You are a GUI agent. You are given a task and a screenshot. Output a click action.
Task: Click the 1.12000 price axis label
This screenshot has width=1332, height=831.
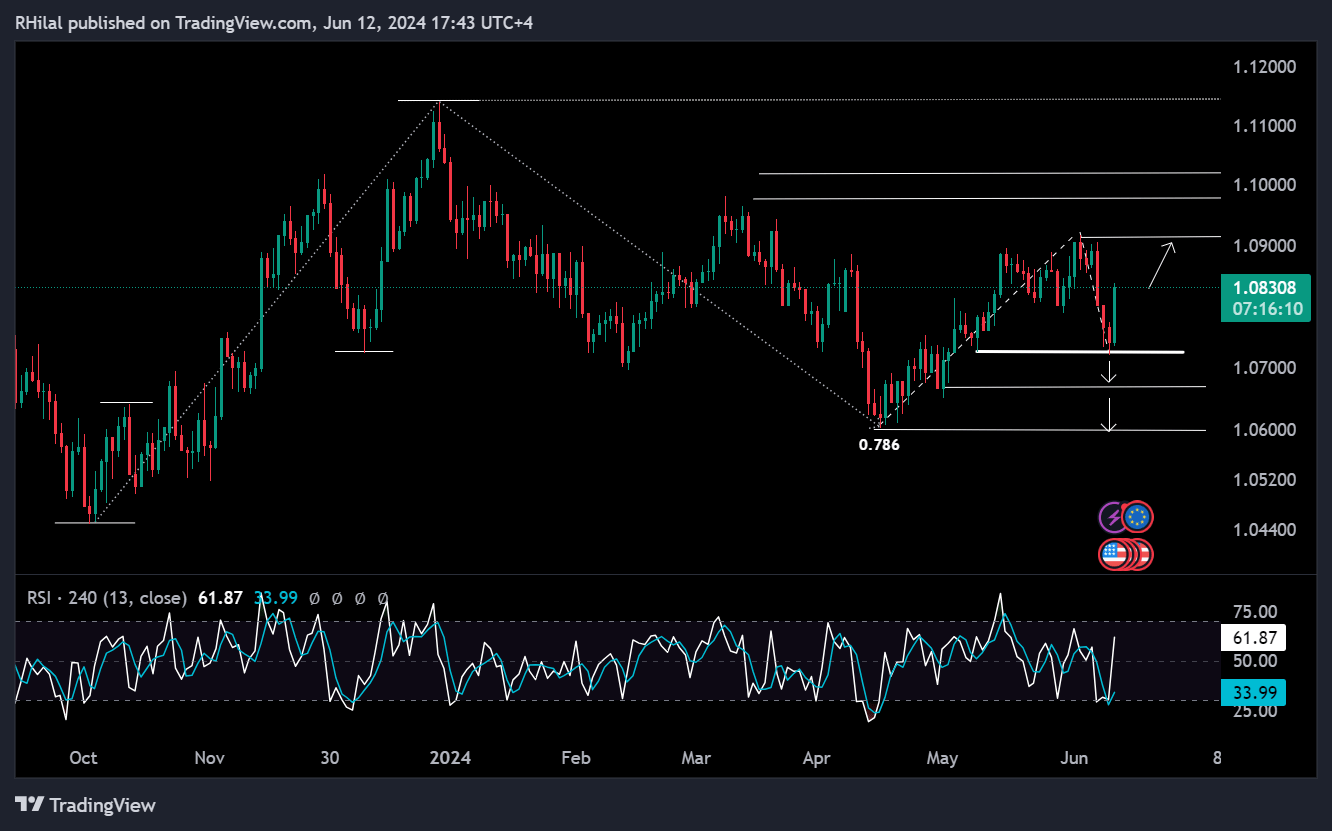pos(1264,67)
